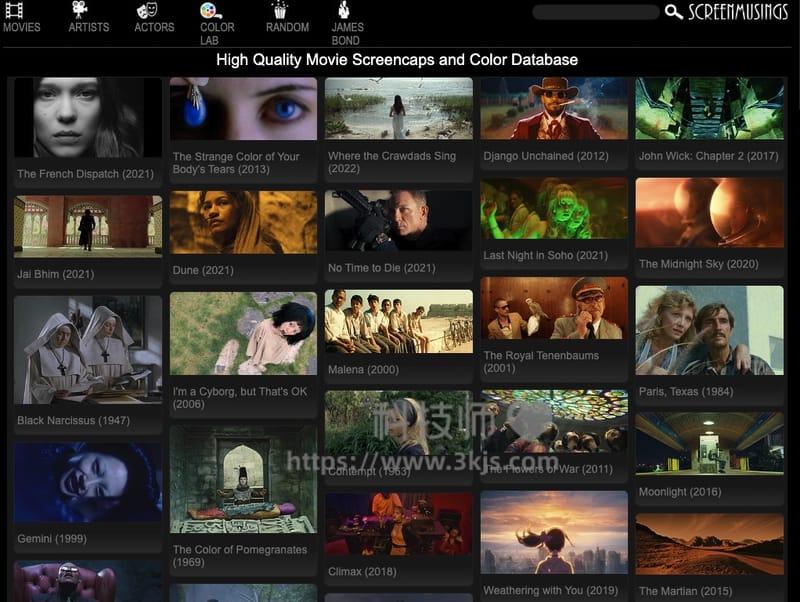Viewport: 800px width, 602px height.
Task: Open The Martian (2015) thumbnail
Action: (709, 544)
